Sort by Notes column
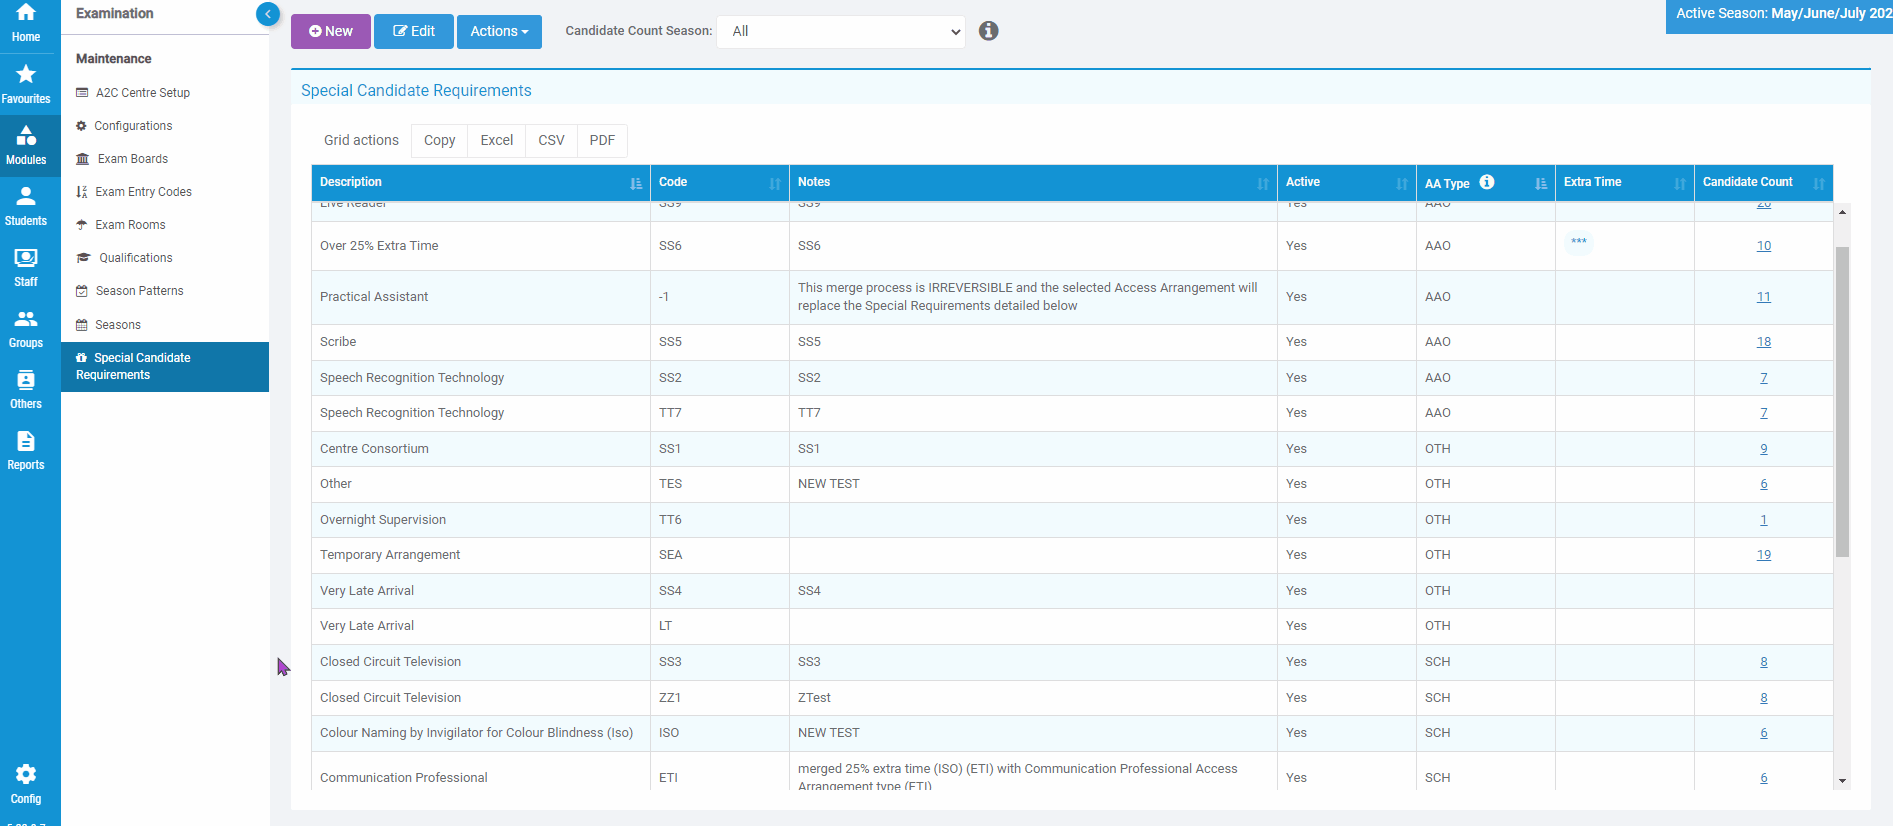Screen dimensions: 1893x826 (x=1033, y=183)
